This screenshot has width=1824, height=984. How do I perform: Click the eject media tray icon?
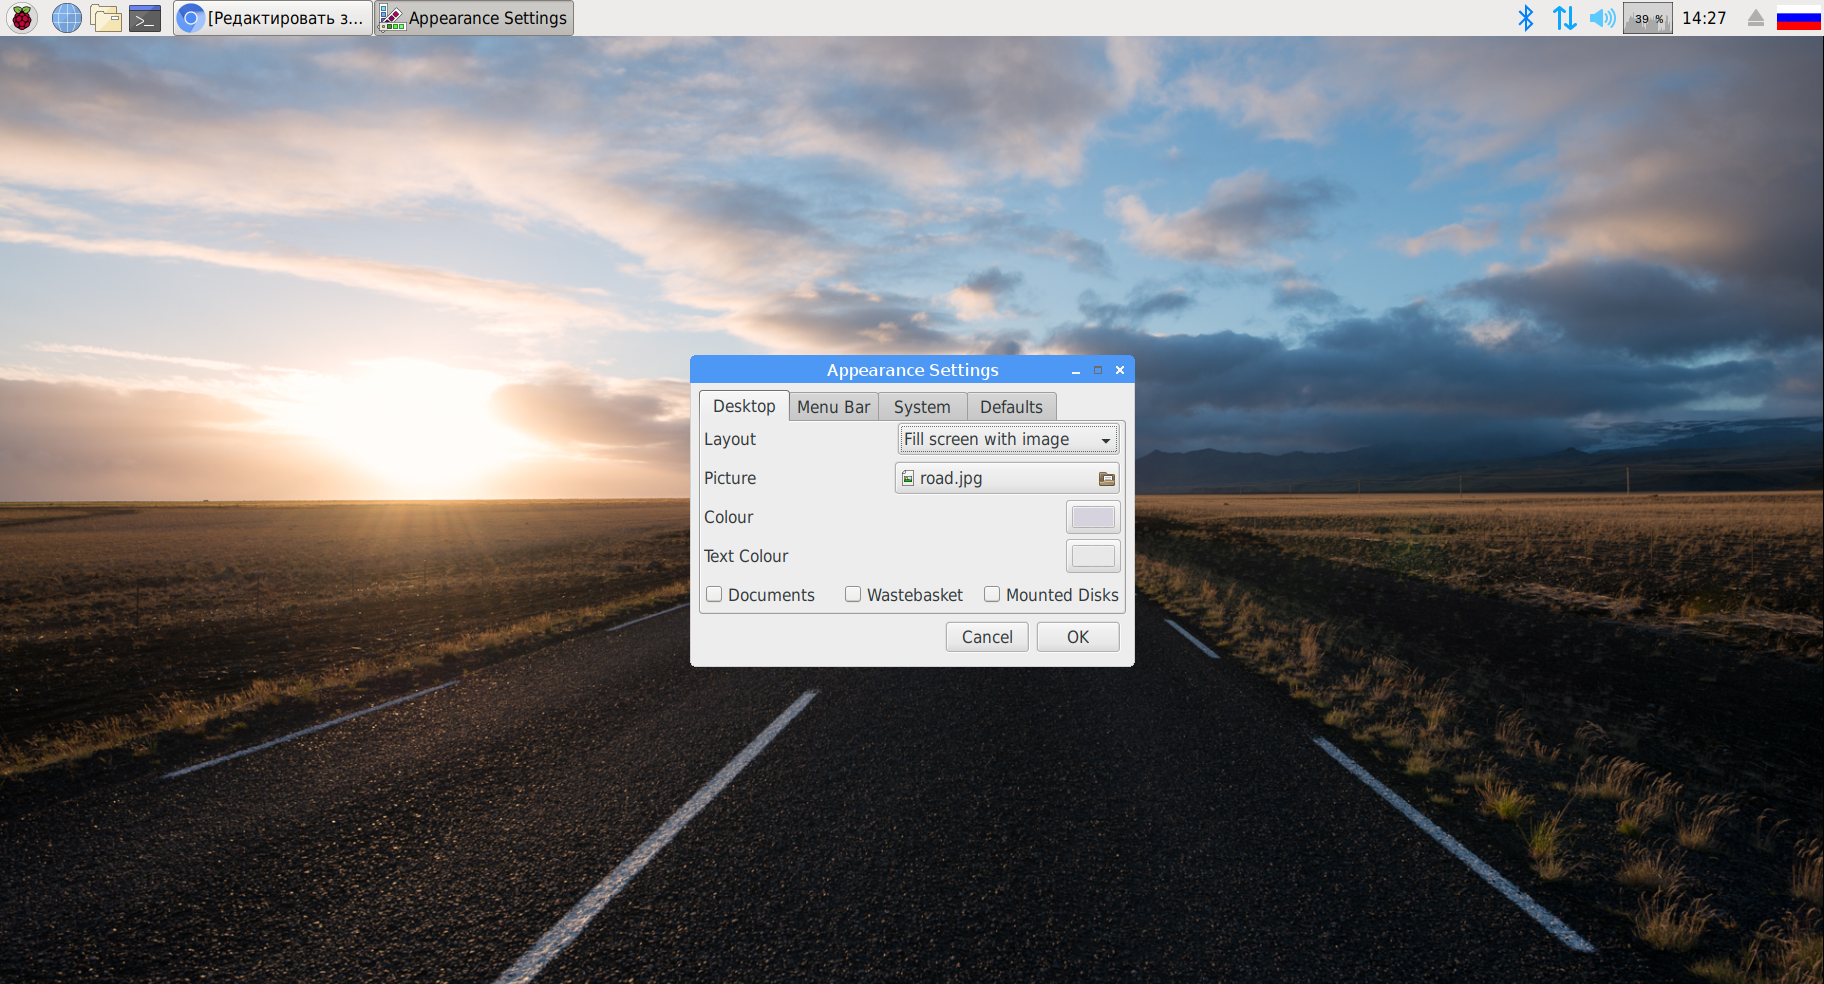pos(1755,18)
